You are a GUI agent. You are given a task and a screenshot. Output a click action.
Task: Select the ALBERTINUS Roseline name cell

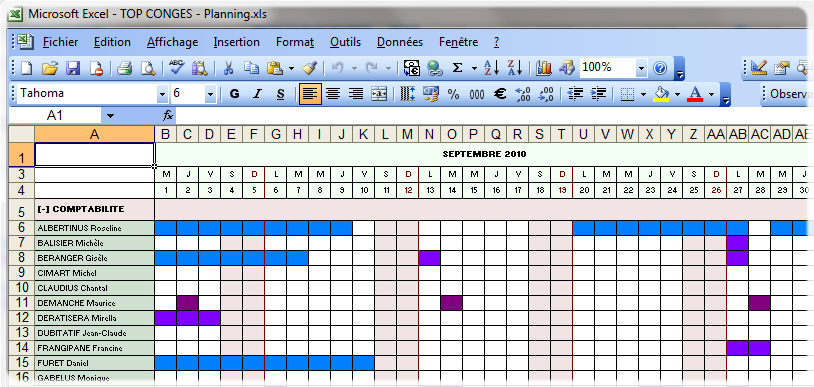94,228
